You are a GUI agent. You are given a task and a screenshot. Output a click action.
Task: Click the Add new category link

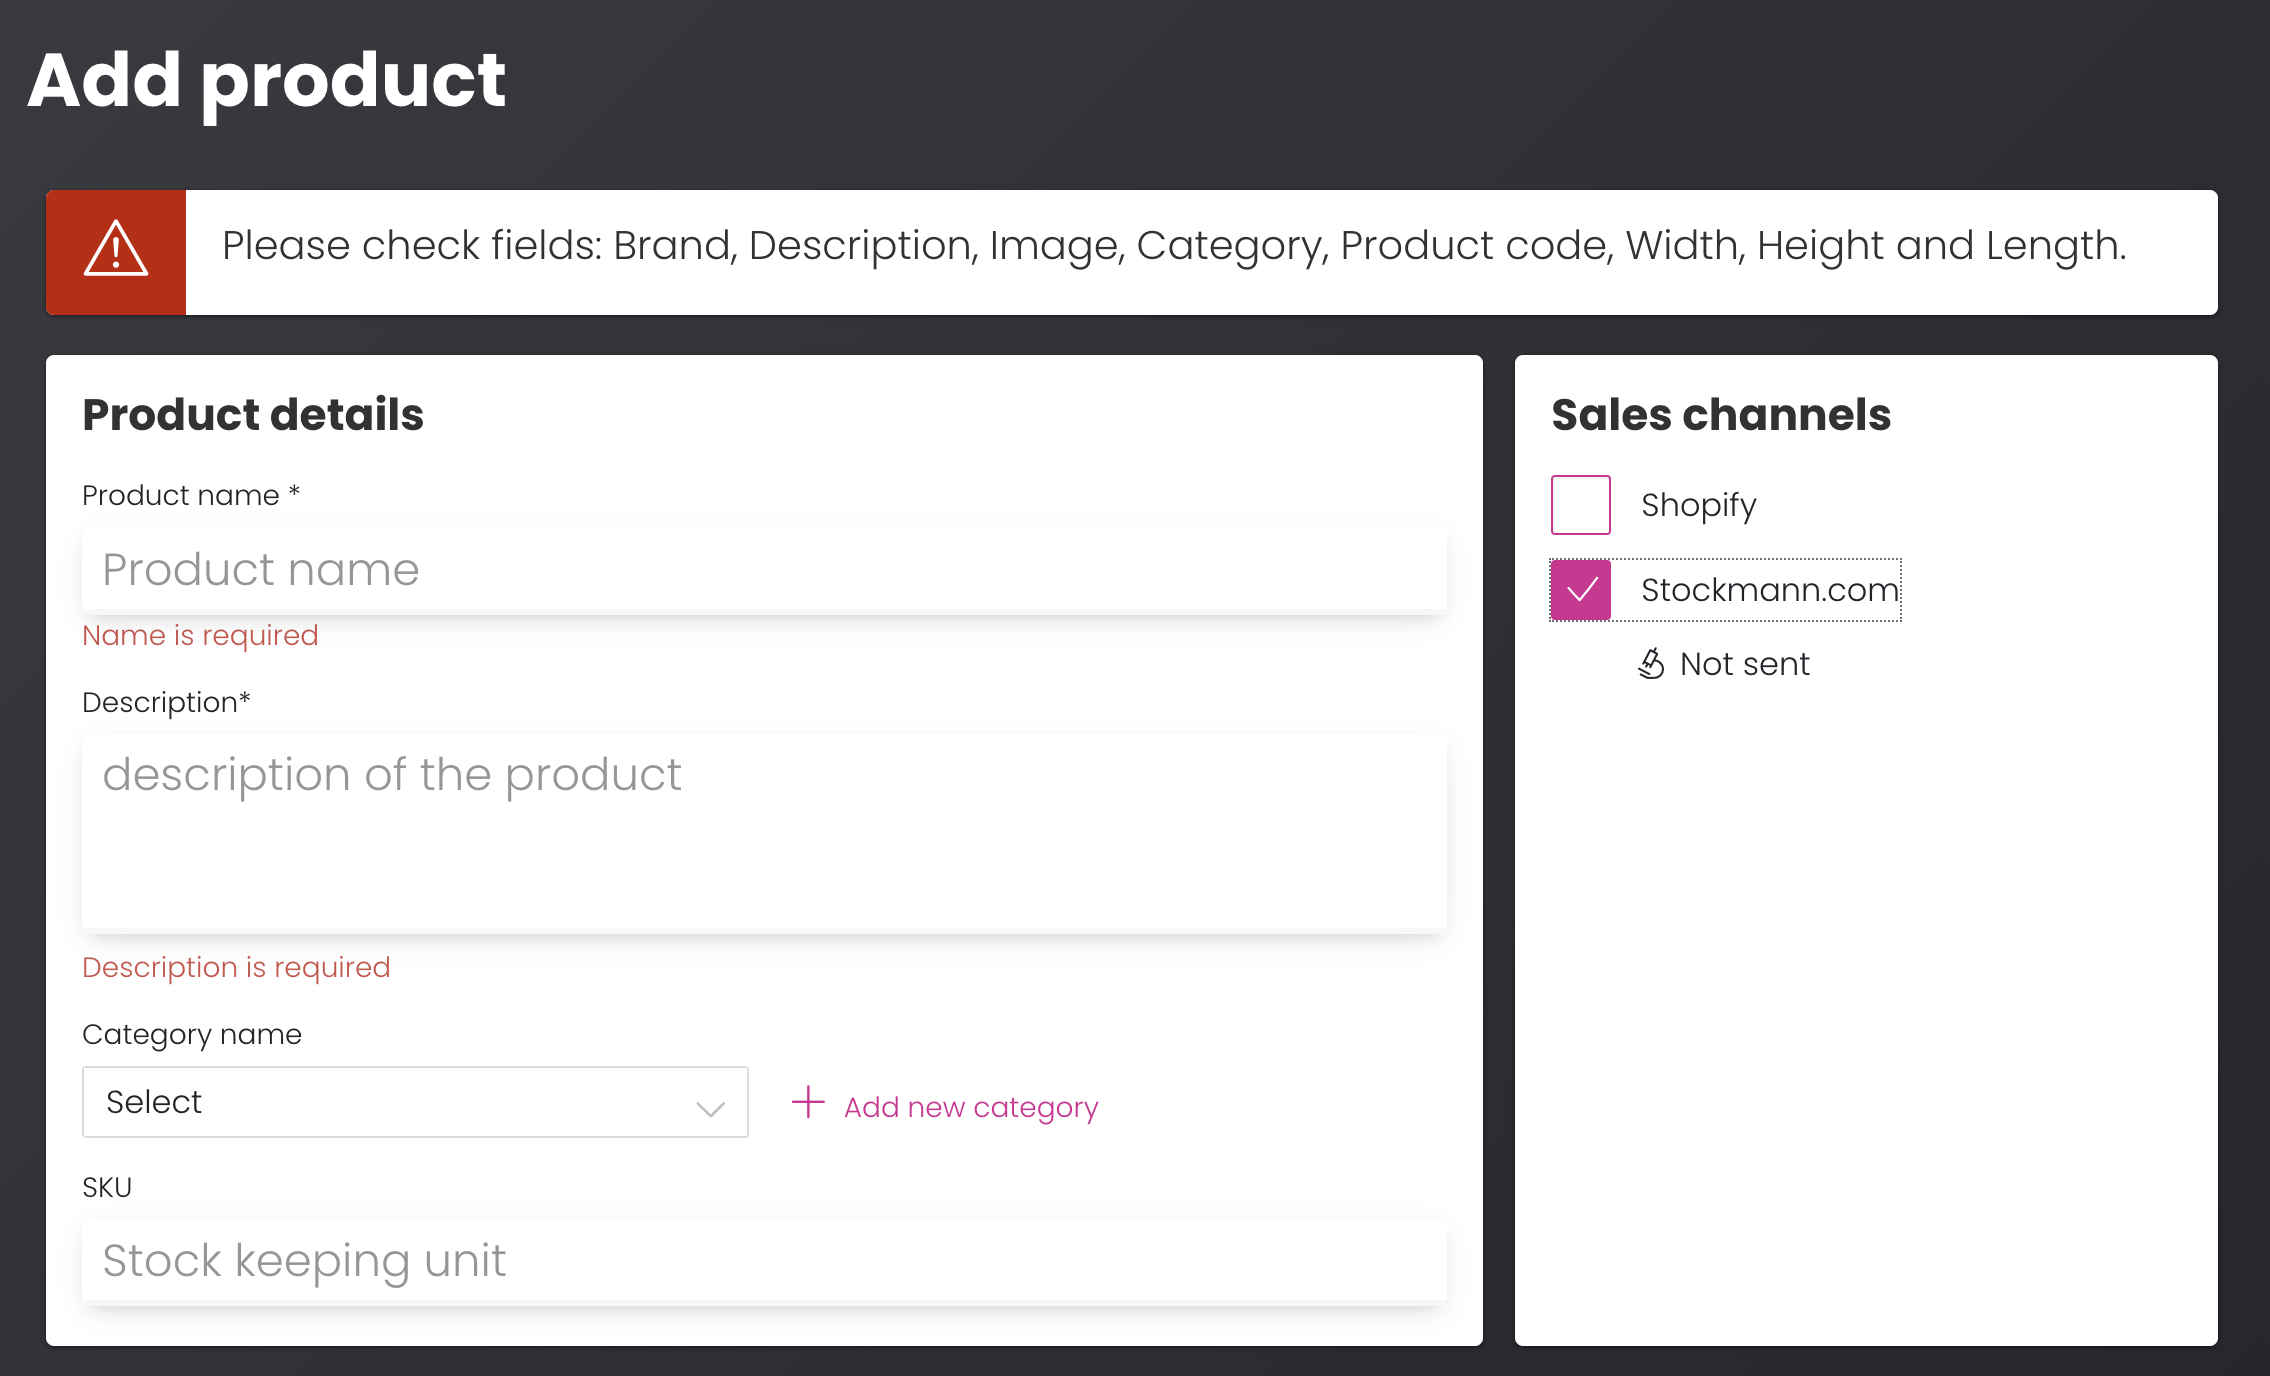coord(971,1107)
